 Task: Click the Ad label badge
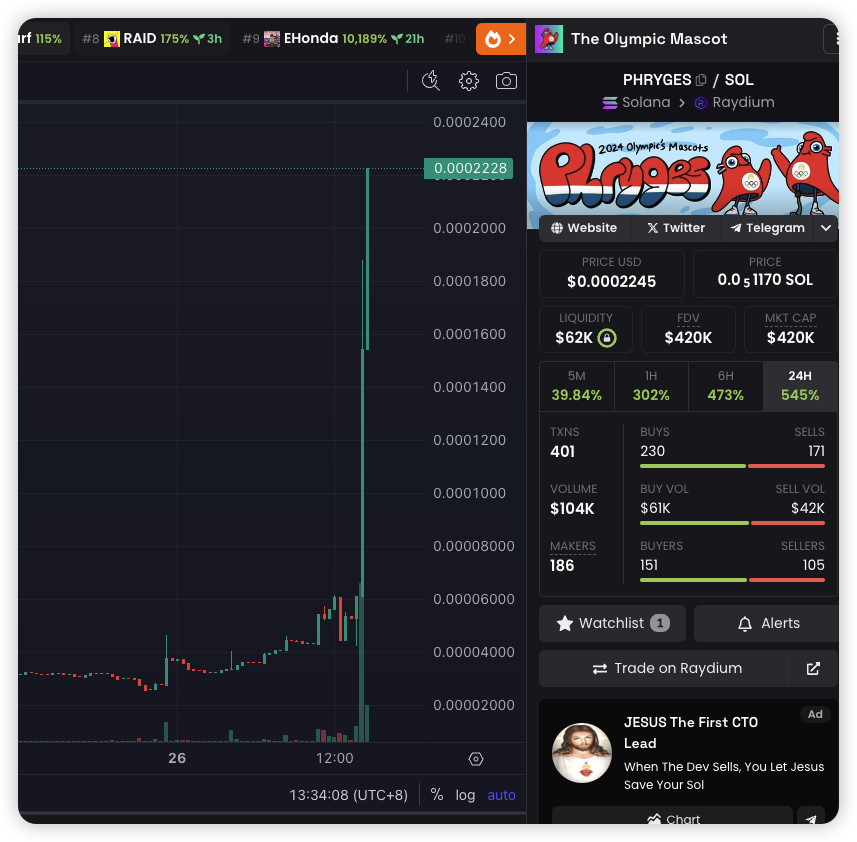coord(815,714)
